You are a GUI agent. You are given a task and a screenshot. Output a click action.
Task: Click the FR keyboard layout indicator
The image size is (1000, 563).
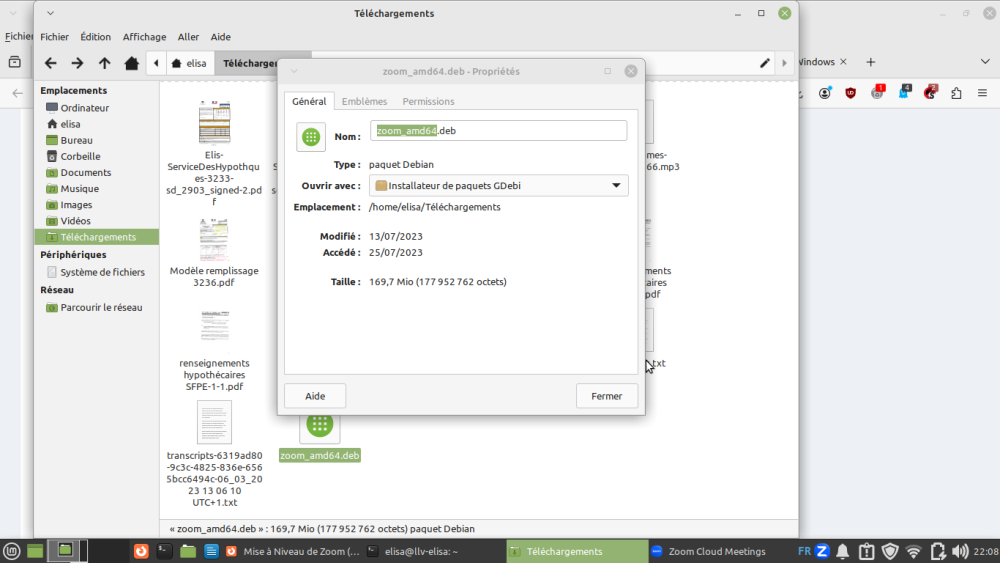coord(804,551)
